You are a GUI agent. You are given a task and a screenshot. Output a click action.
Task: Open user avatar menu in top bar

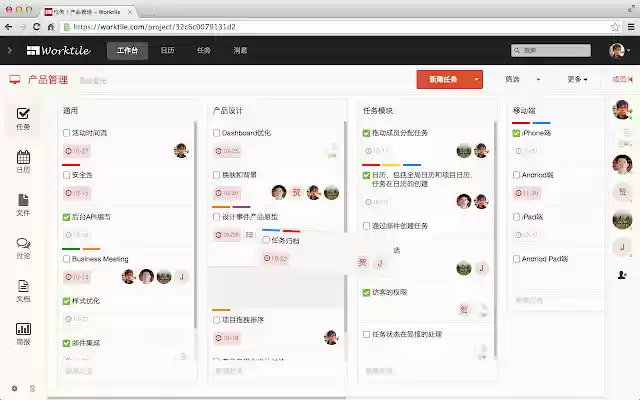click(x=620, y=51)
